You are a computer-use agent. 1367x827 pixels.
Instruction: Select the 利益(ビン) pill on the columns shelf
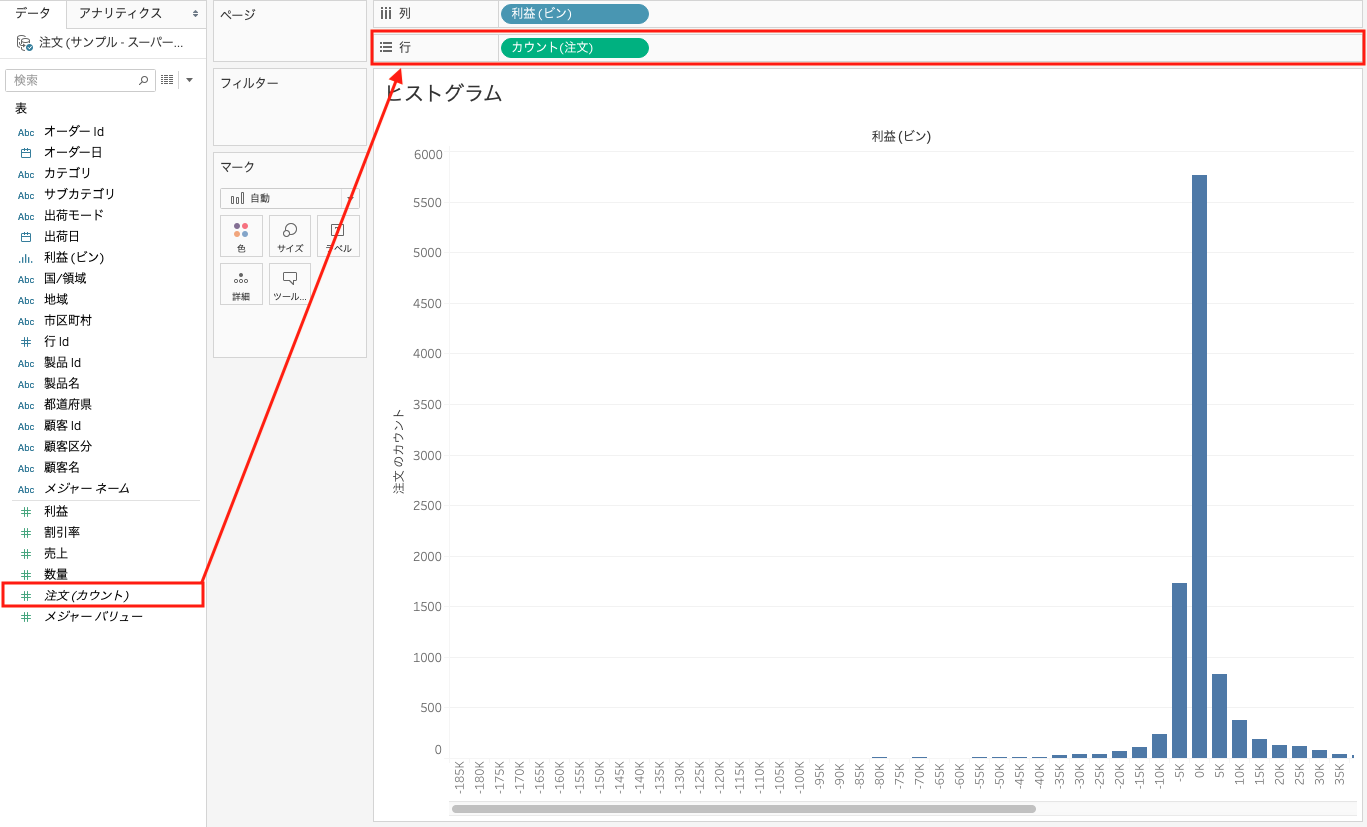pyautogui.click(x=574, y=14)
